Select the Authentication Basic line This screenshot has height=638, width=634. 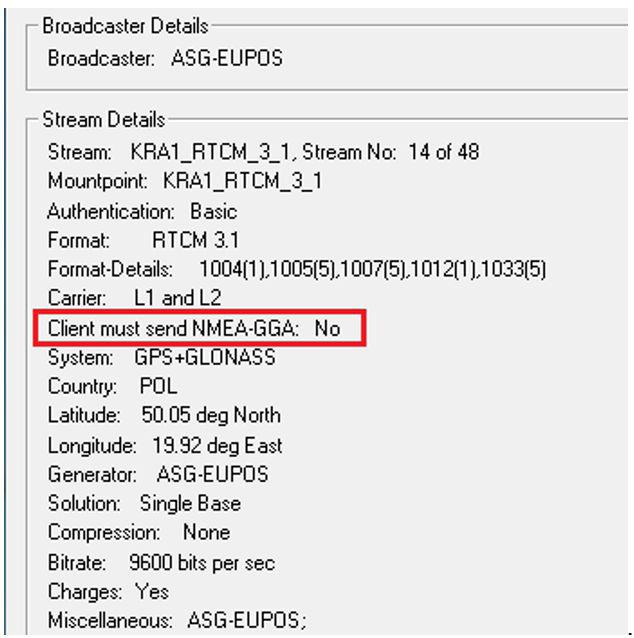point(142,211)
